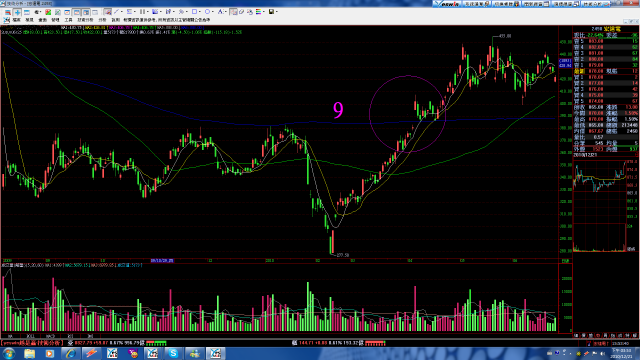
Task: Click the 277.50 low price label
Action: (343, 255)
